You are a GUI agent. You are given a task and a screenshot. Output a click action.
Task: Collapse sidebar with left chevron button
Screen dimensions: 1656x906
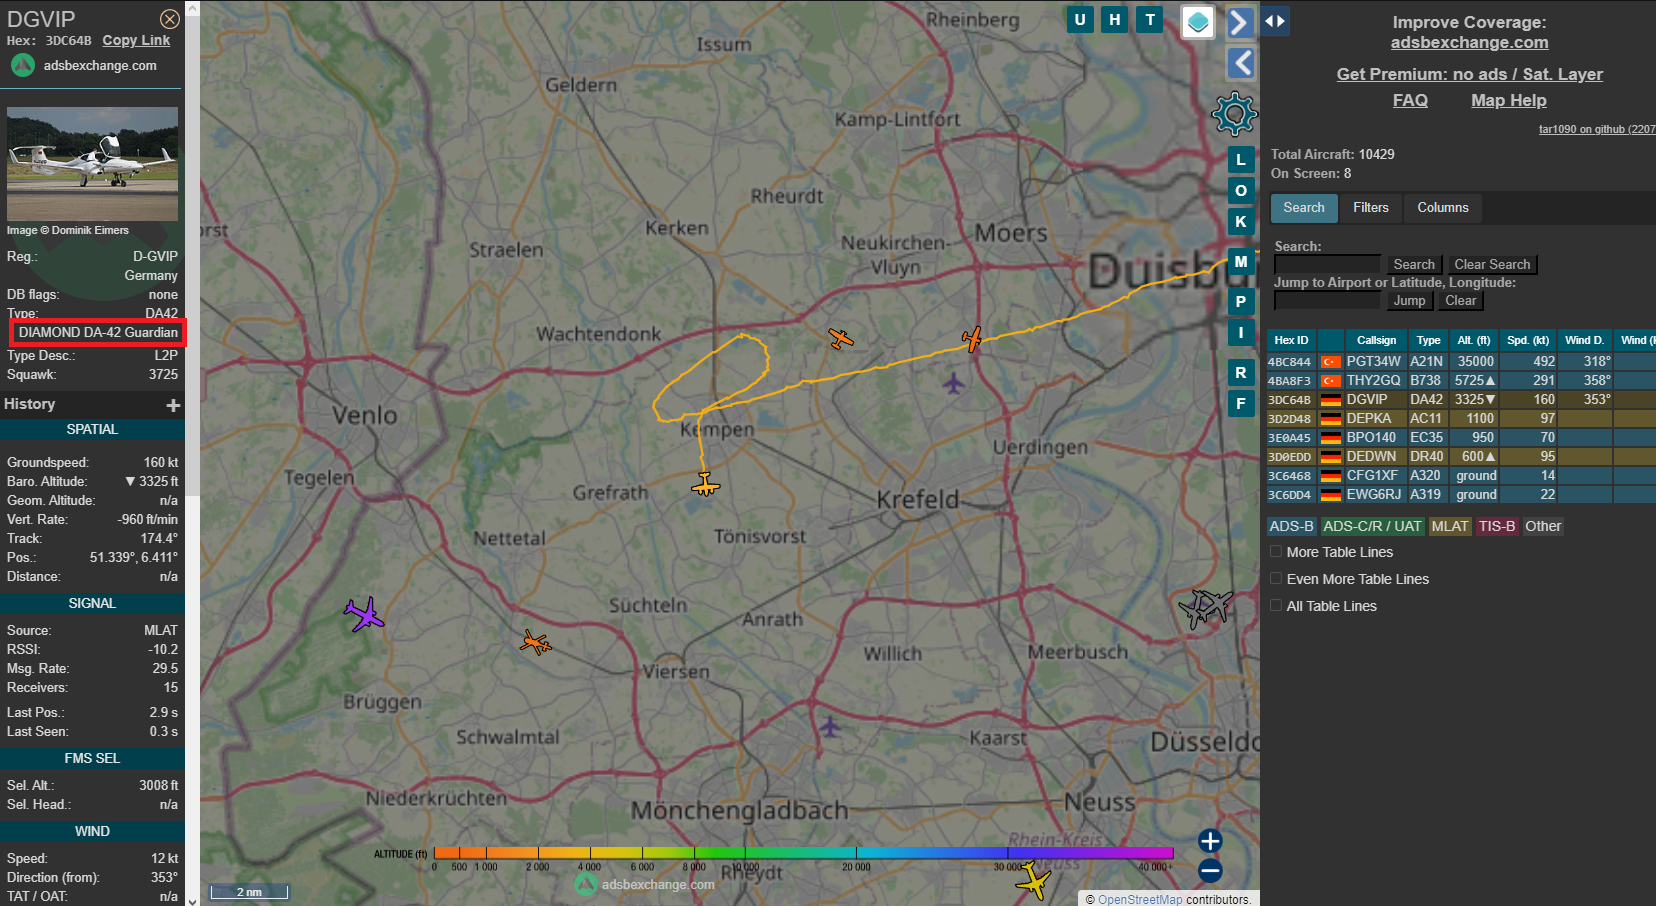click(x=1240, y=63)
